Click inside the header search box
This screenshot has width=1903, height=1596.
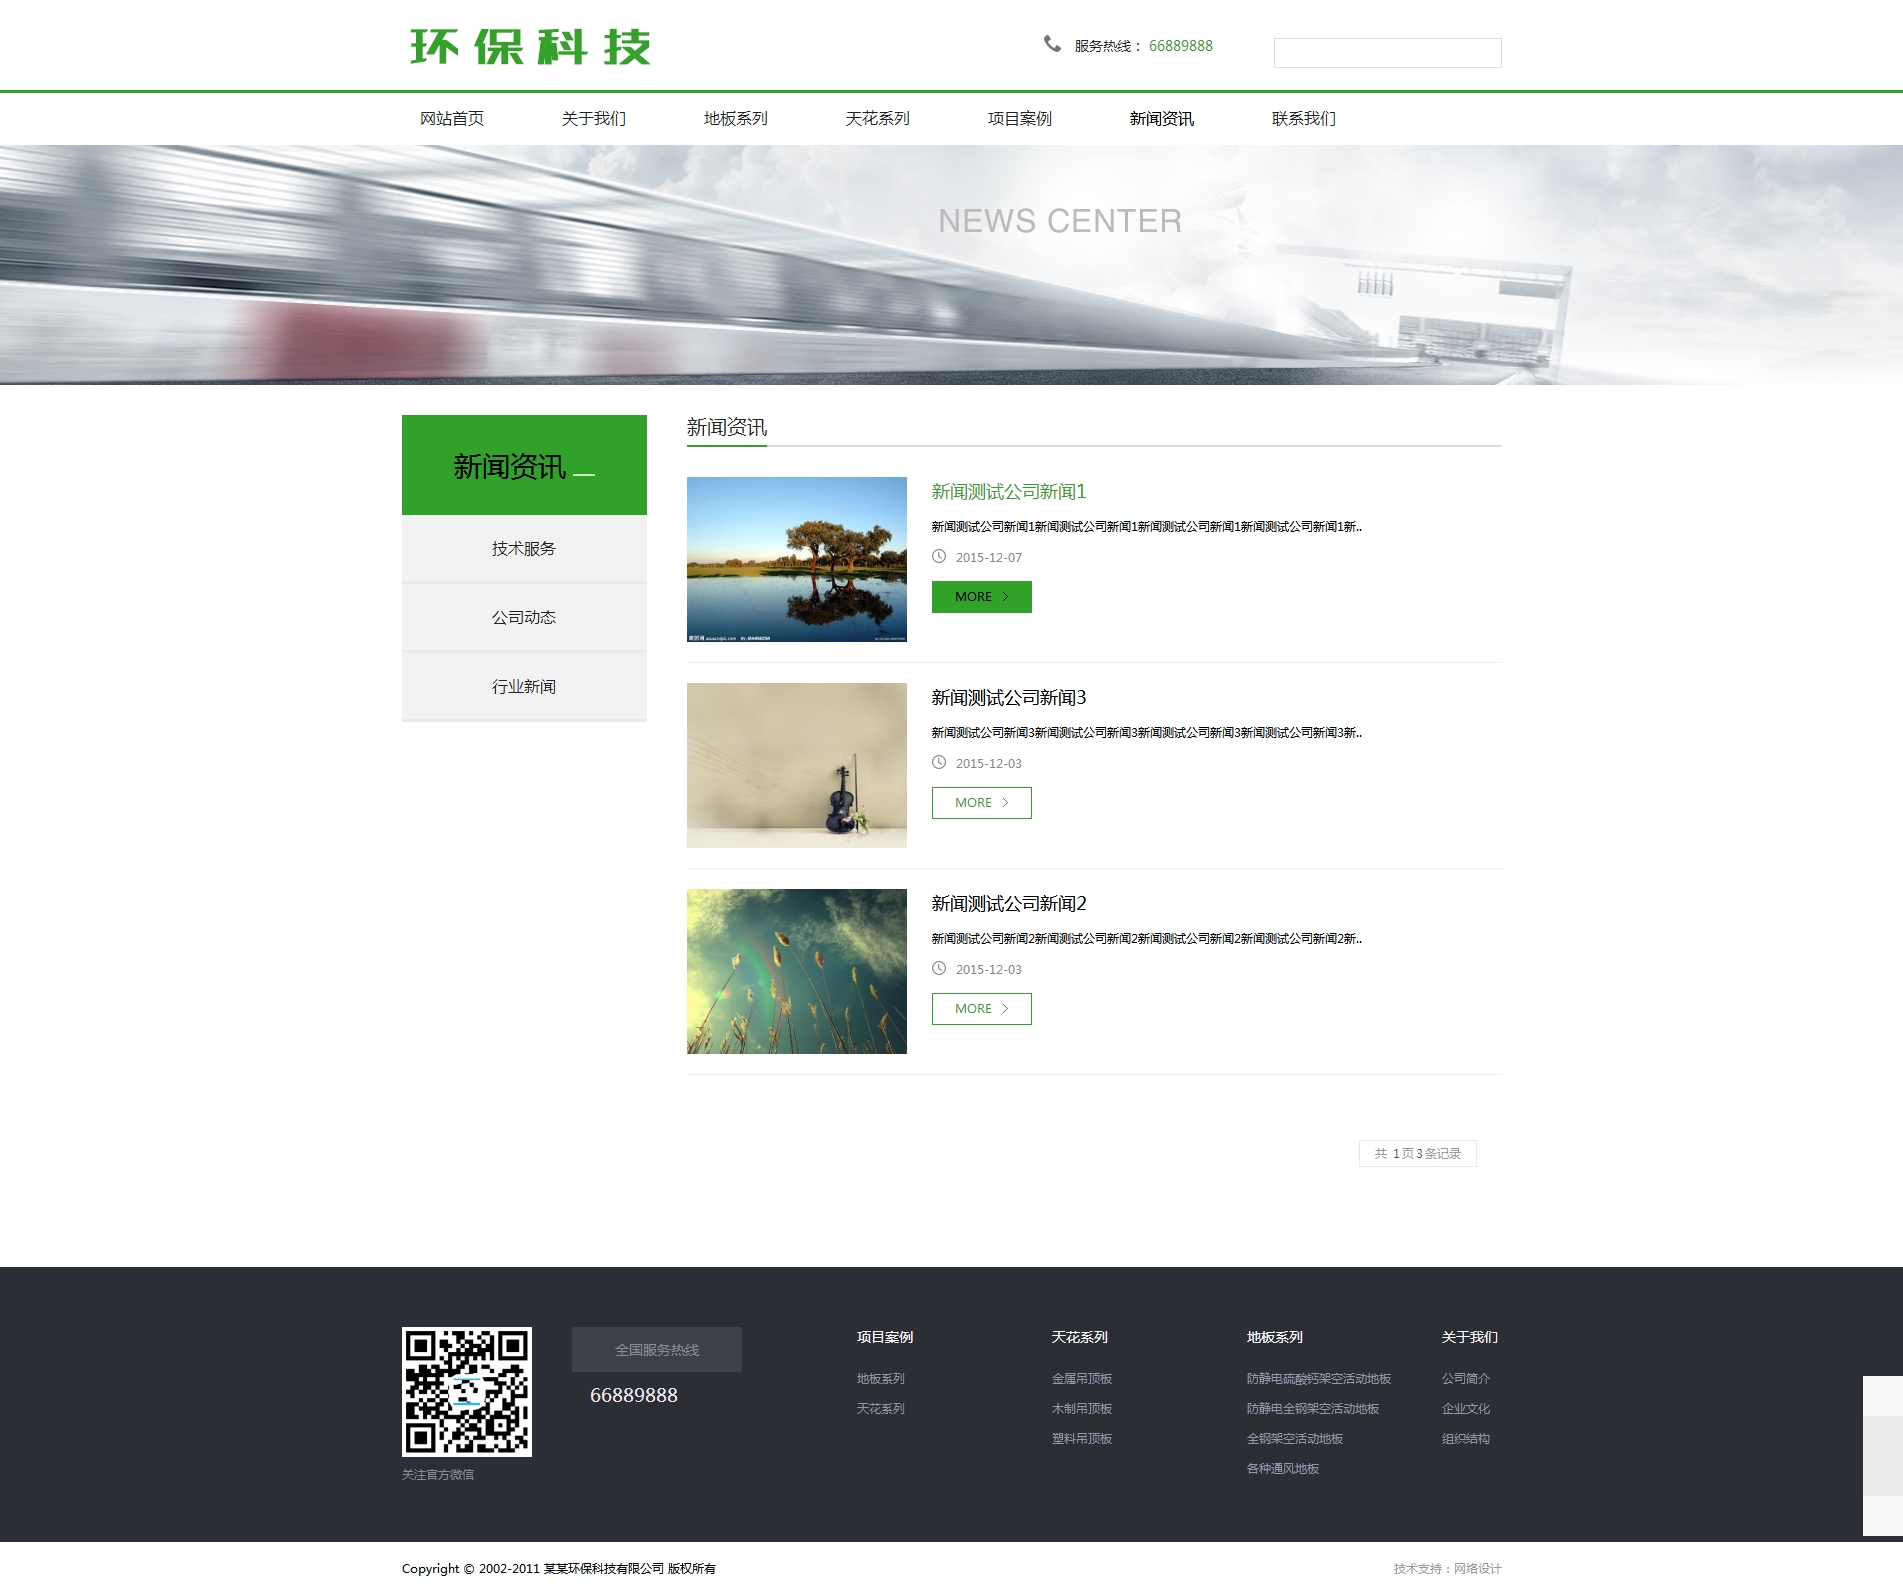point(1386,53)
